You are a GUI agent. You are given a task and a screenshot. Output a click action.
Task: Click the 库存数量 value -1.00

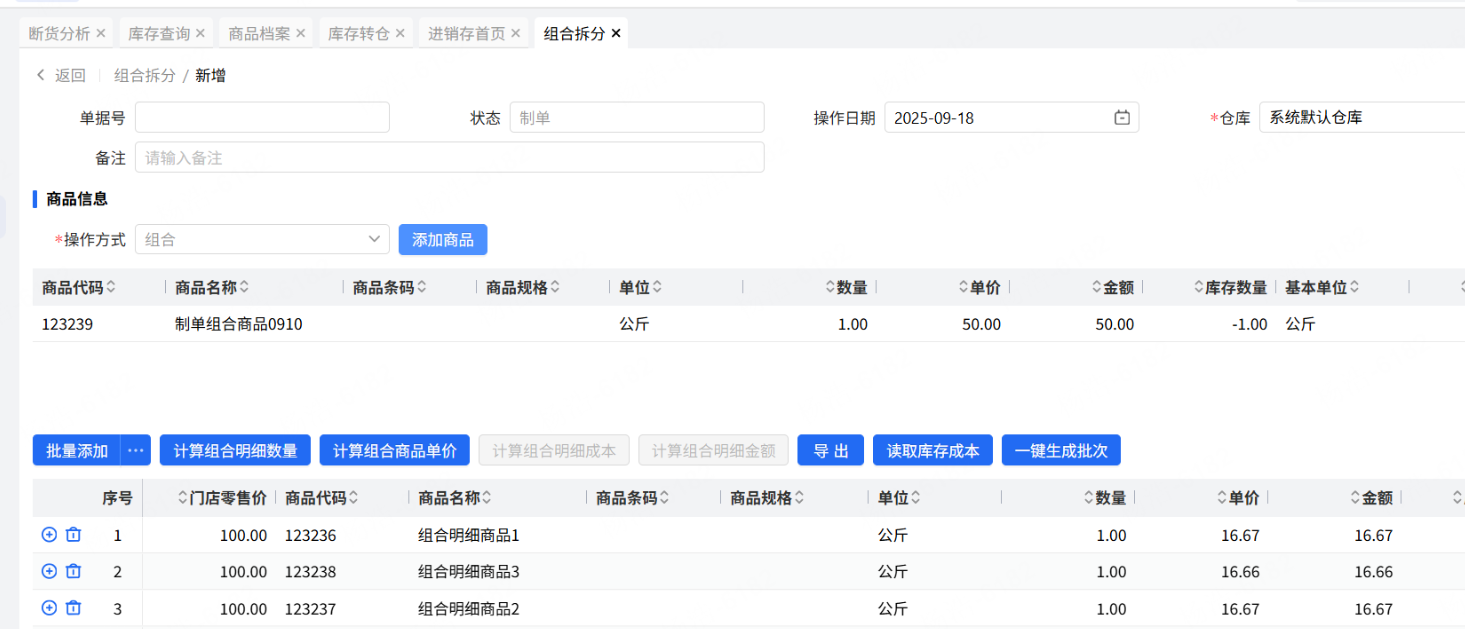point(1249,324)
